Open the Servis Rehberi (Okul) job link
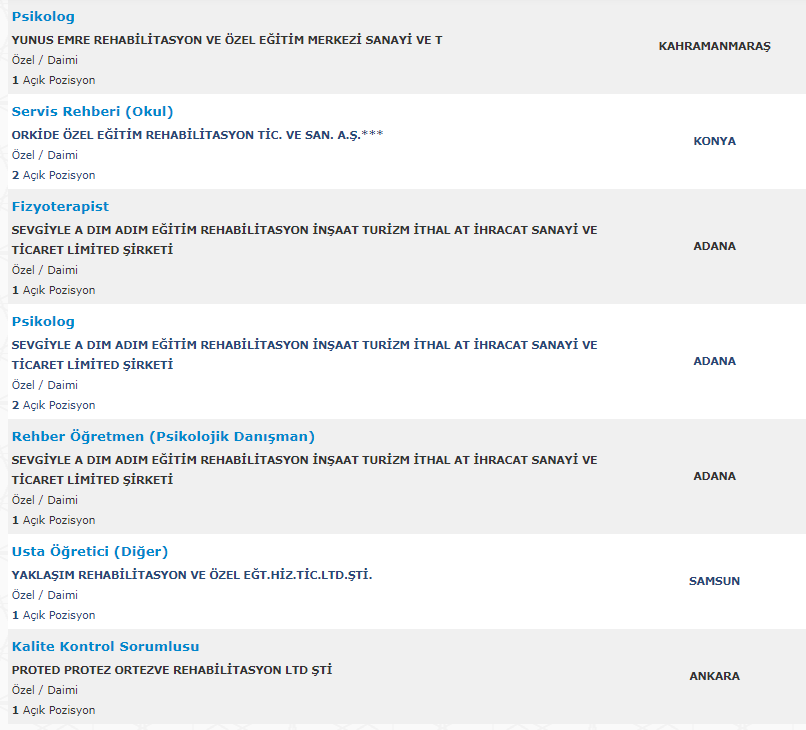This screenshot has height=730, width=806. tap(92, 112)
